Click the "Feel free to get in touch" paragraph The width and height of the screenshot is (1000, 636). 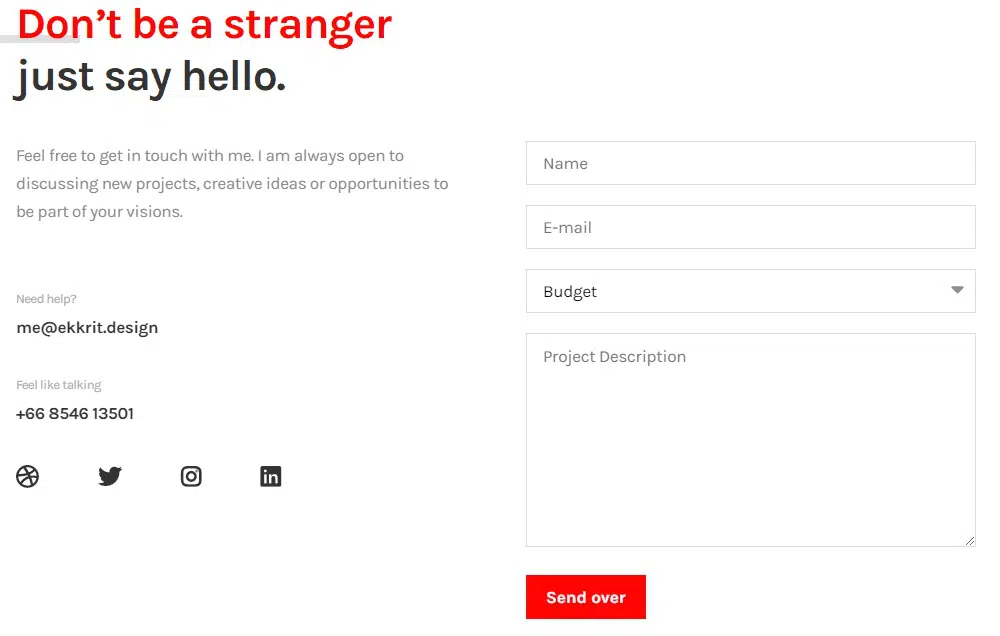(232, 184)
